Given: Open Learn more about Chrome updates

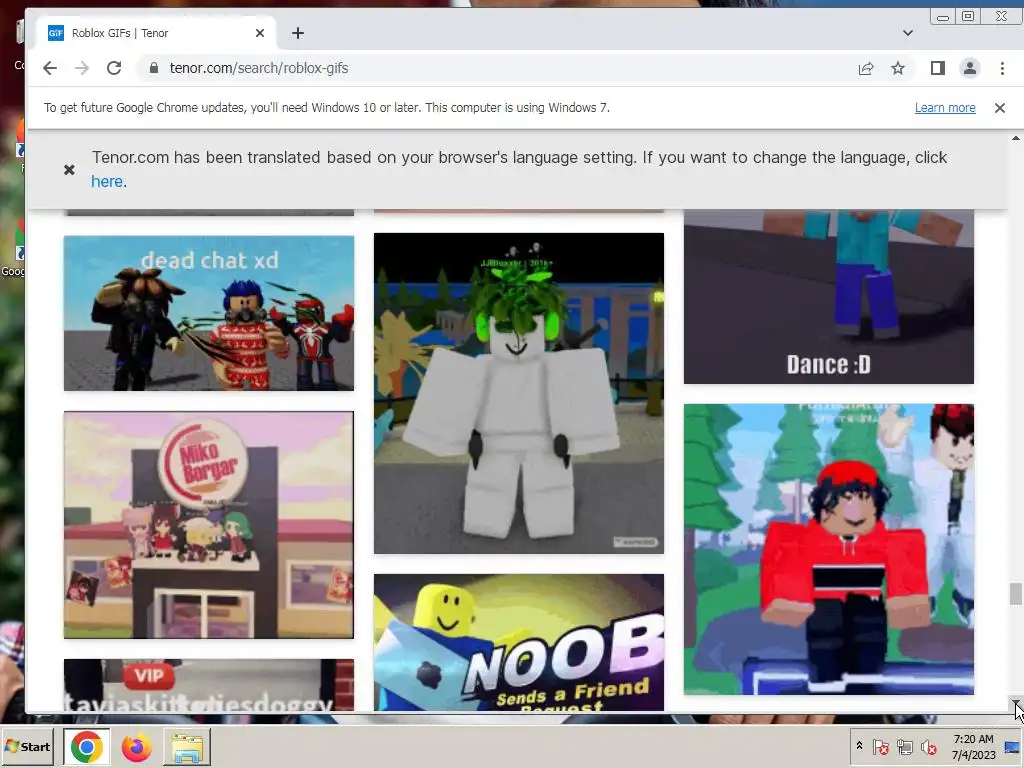Looking at the screenshot, I should 945,108.
